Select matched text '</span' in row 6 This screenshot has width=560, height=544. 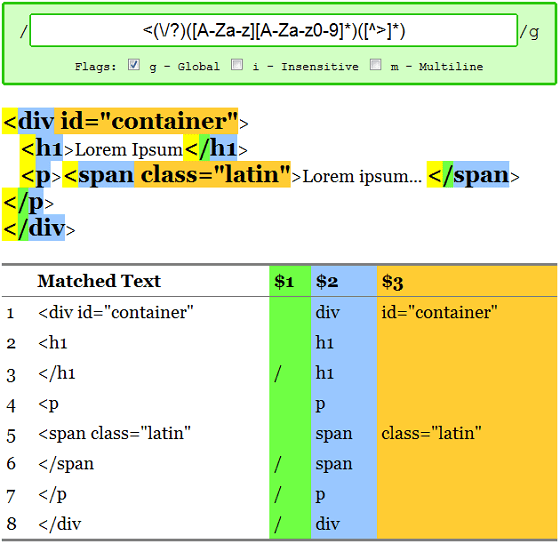[66, 464]
